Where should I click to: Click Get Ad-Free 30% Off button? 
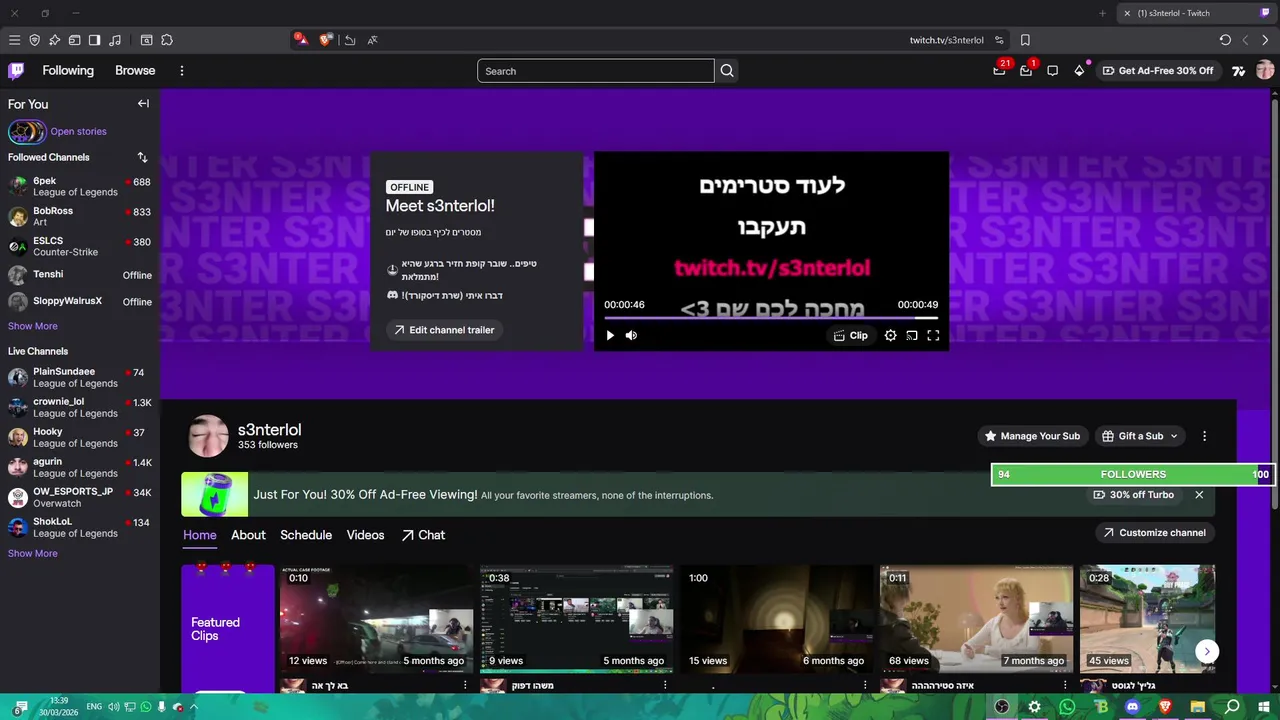[1157, 71]
